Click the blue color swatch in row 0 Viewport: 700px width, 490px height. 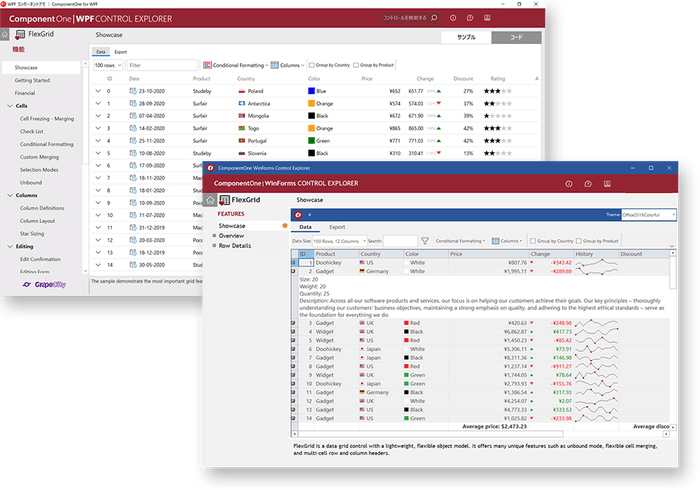[x=310, y=91]
